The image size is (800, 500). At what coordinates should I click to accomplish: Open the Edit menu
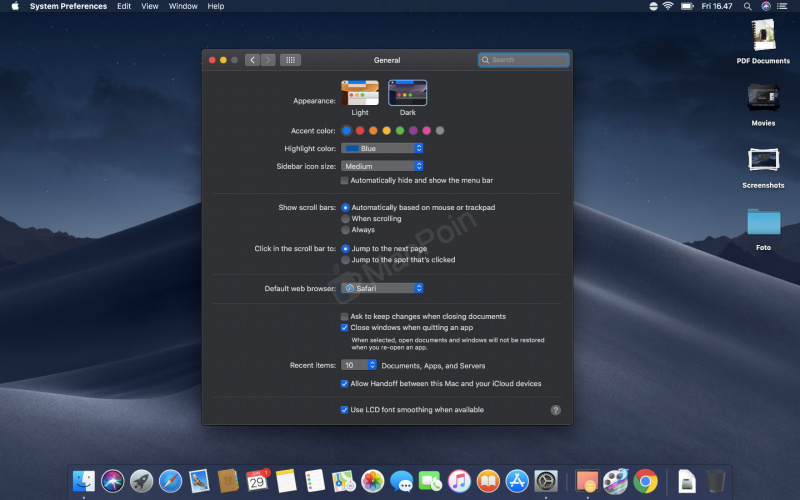(124, 6)
